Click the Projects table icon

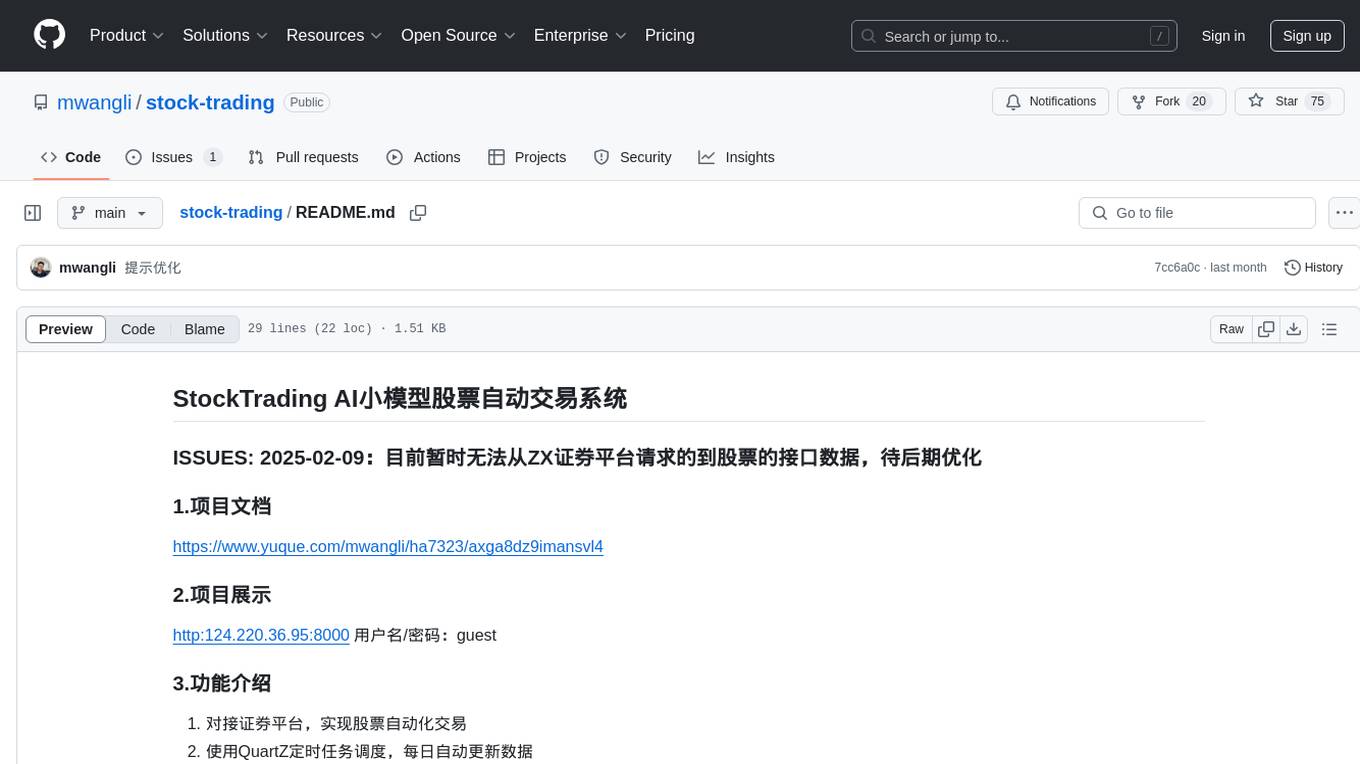click(496, 157)
